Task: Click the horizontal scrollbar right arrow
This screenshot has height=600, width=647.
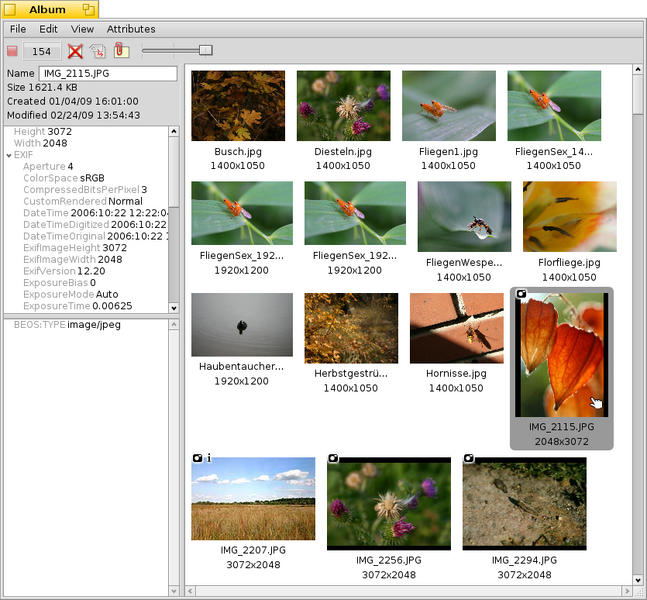Action: pyautogui.click(x=627, y=591)
